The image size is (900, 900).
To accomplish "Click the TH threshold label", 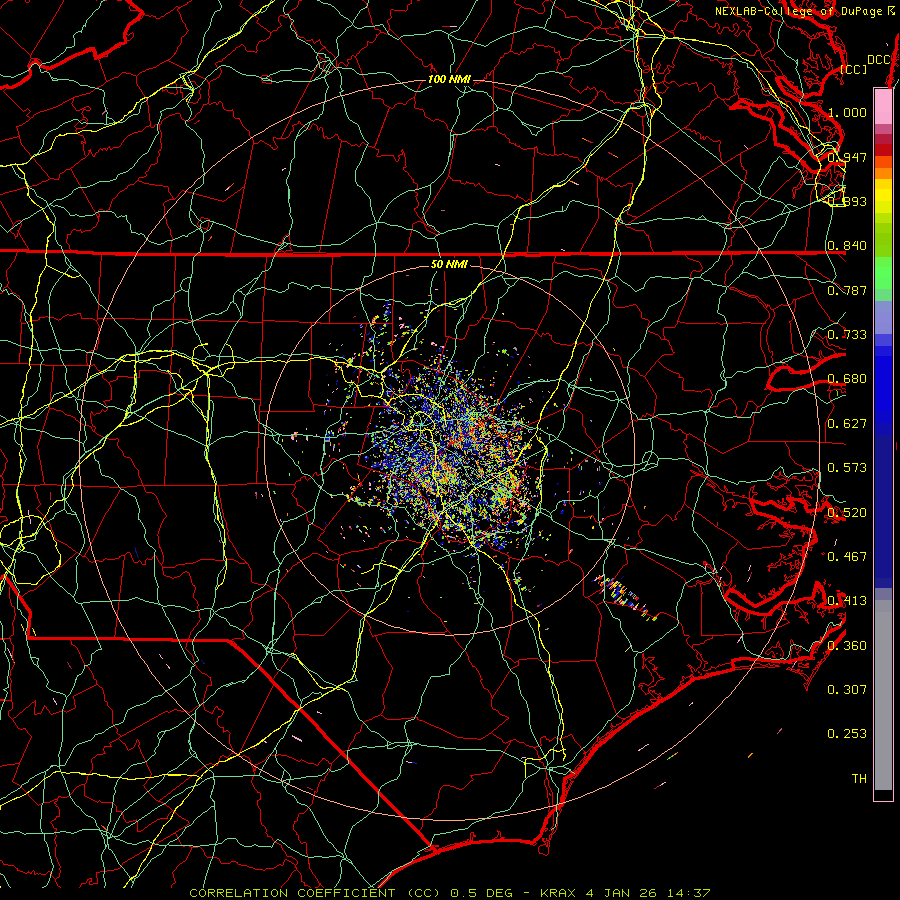I will click(x=859, y=778).
